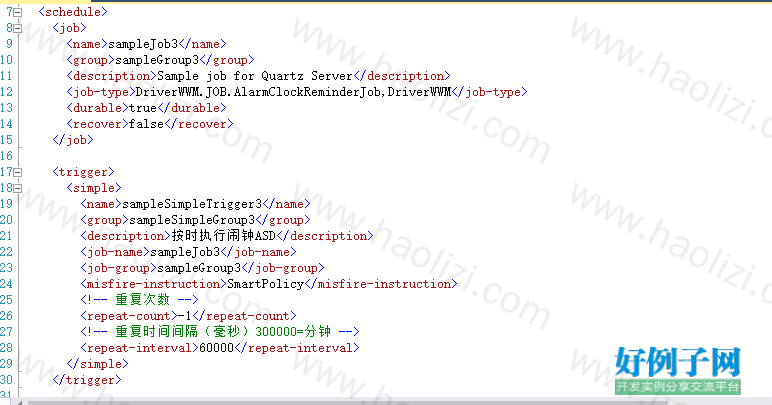772x405 pixels.
Task: Click the recover value false
Action: (146, 124)
